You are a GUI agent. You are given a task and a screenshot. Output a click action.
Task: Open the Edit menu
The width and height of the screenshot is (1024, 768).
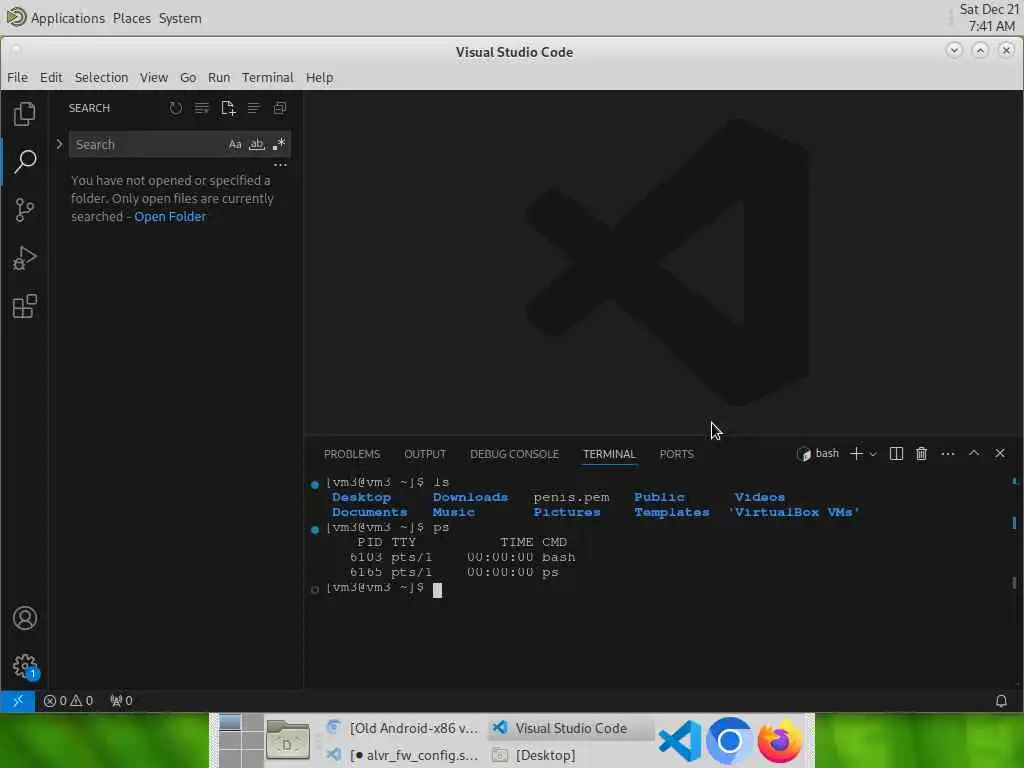tap(51, 77)
